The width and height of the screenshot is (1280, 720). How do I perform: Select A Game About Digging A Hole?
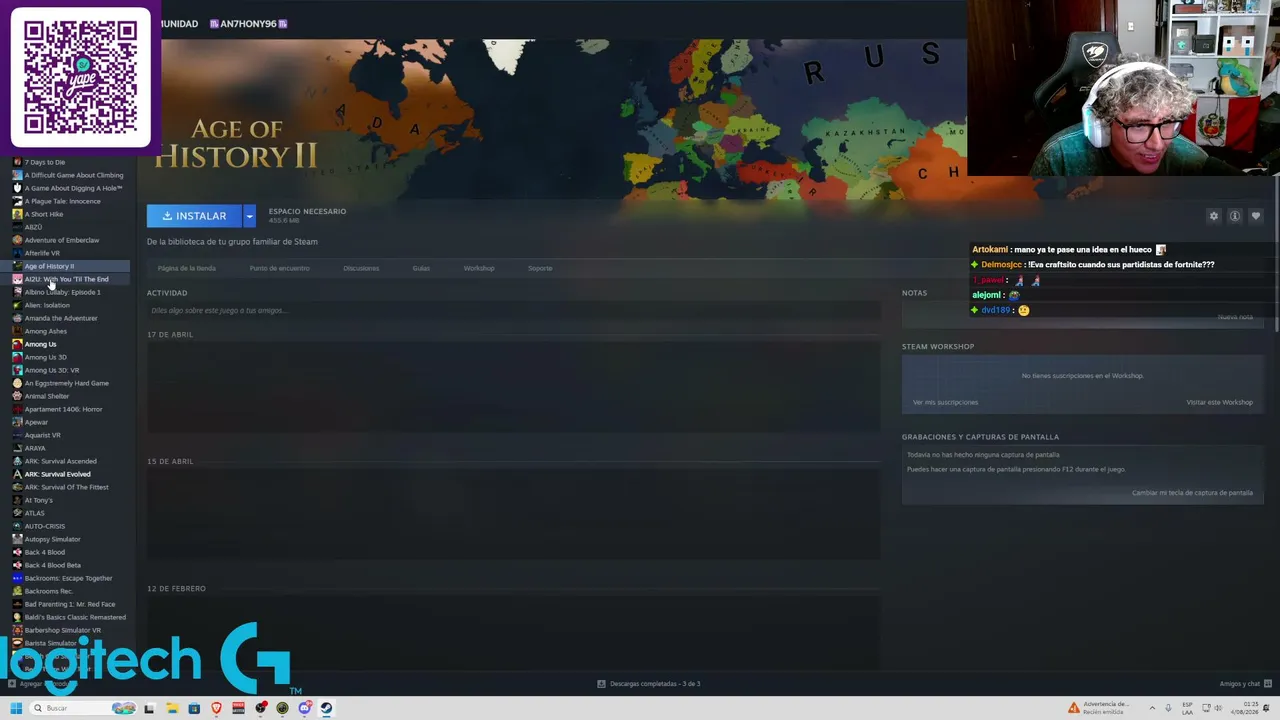[x=73, y=188]
